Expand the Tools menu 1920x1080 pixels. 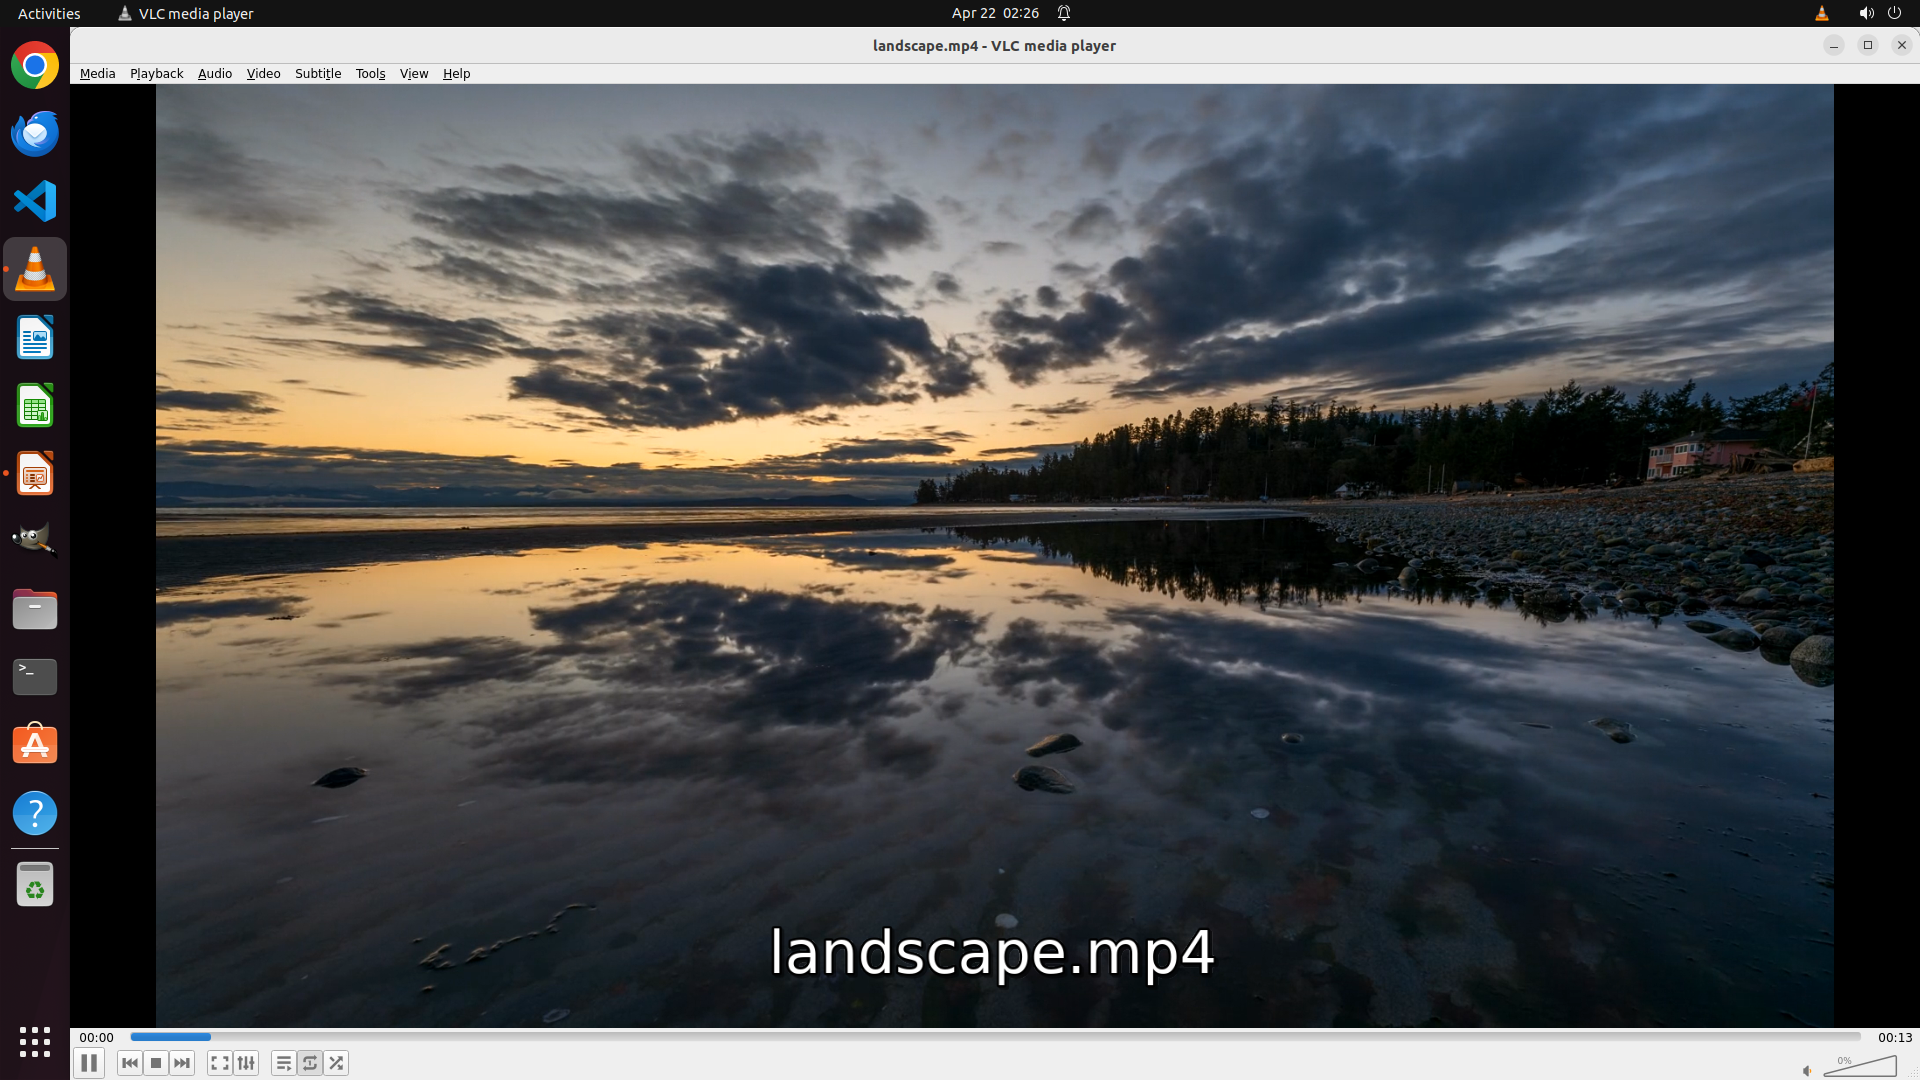point(370,73)
